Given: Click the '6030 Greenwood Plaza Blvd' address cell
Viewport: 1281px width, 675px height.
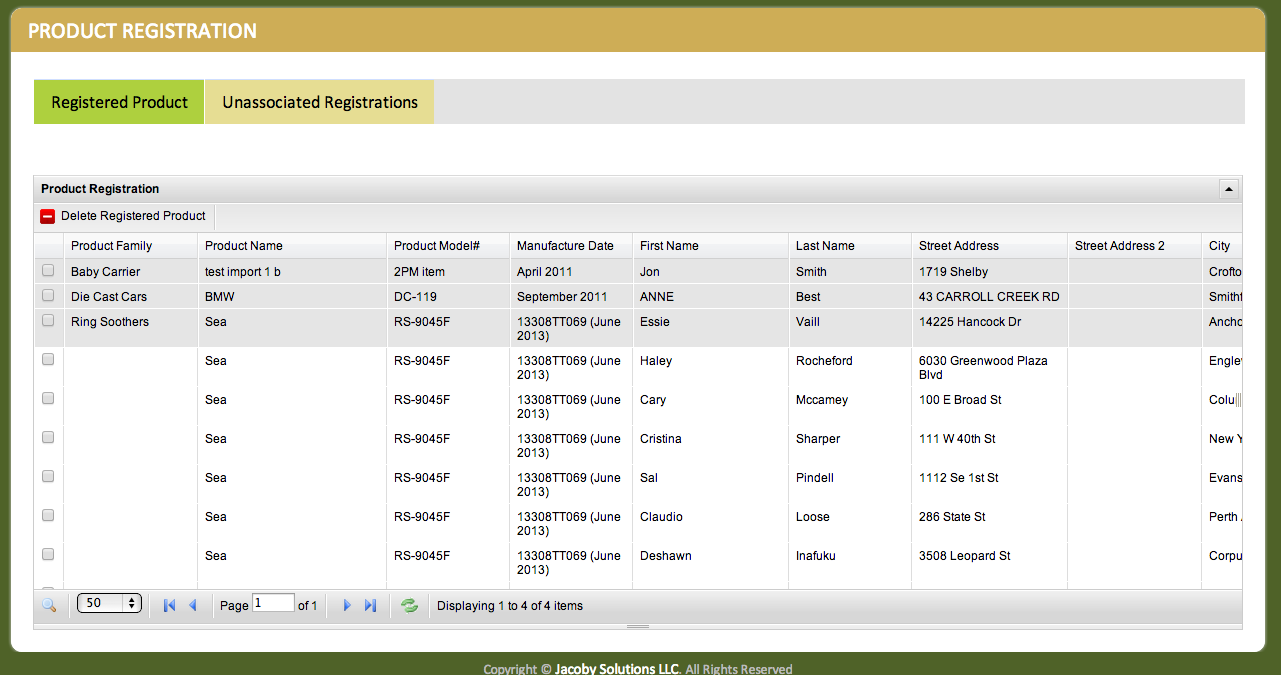Looking at the screenshot, I should [x=990, y=367].
